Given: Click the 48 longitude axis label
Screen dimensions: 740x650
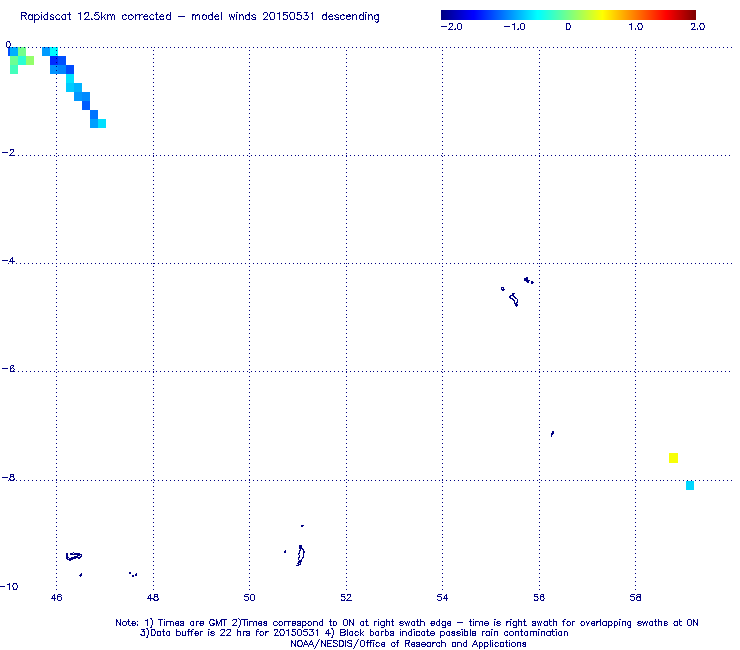Looking at the screenshot, I should pos(153,598).
